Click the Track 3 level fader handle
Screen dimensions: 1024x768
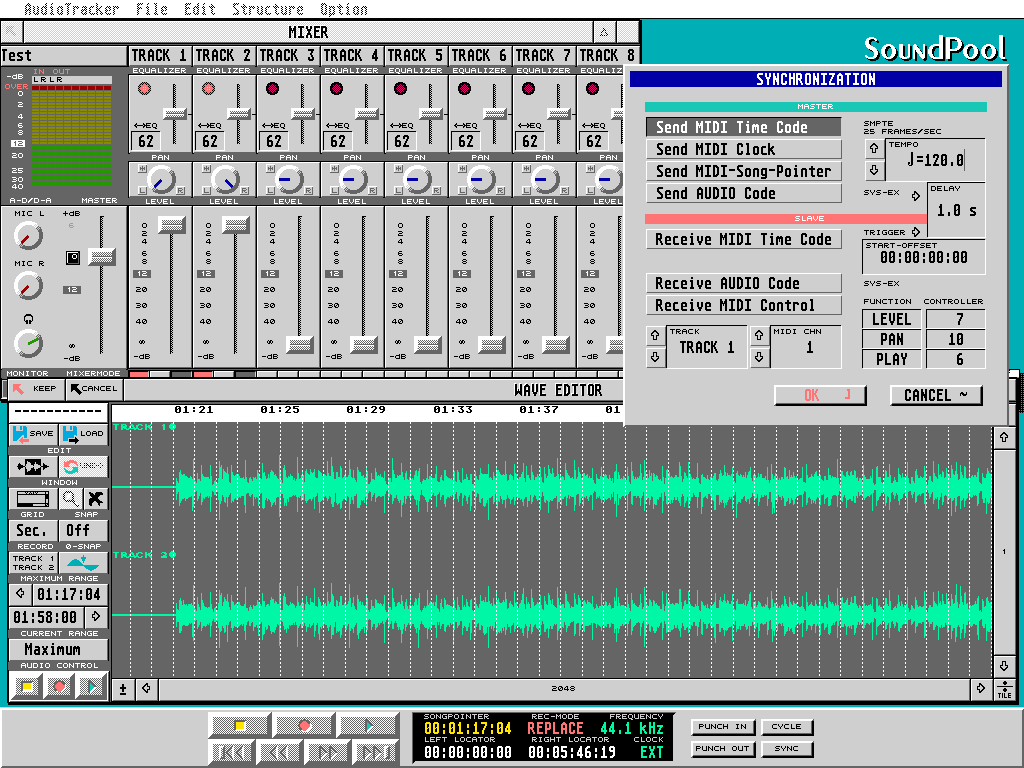300,344
